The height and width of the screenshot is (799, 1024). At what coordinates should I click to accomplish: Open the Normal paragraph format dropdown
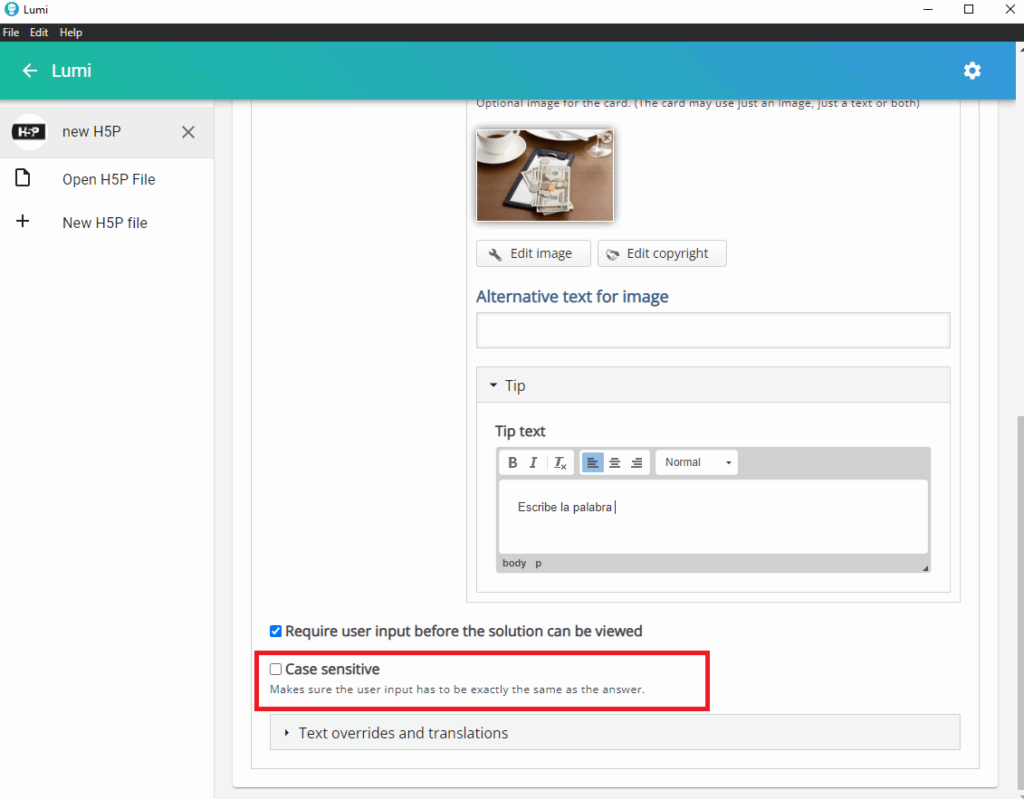(697, 463)
